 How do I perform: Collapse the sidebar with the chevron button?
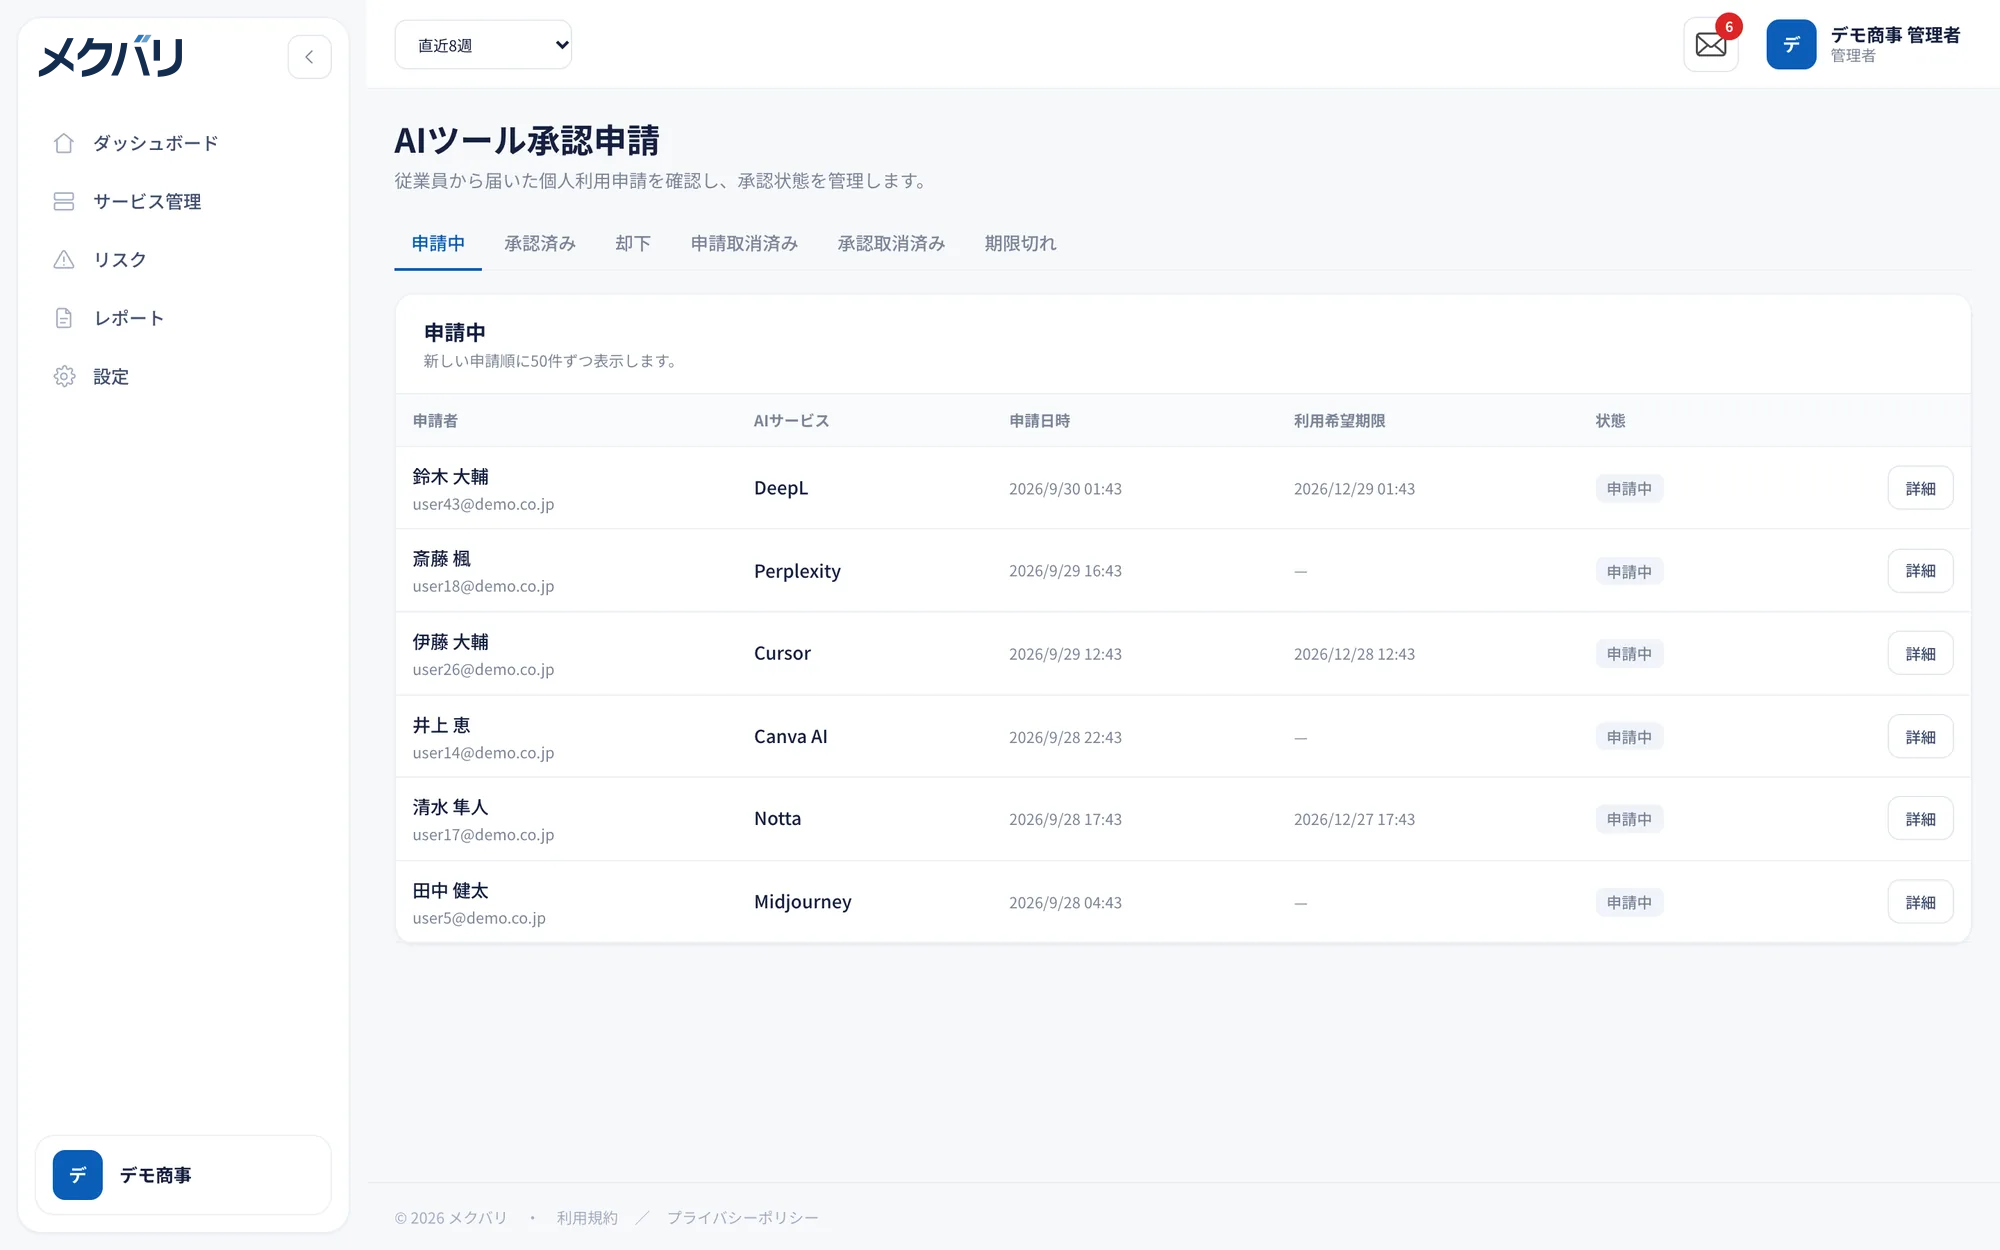(x=309, y=57)
